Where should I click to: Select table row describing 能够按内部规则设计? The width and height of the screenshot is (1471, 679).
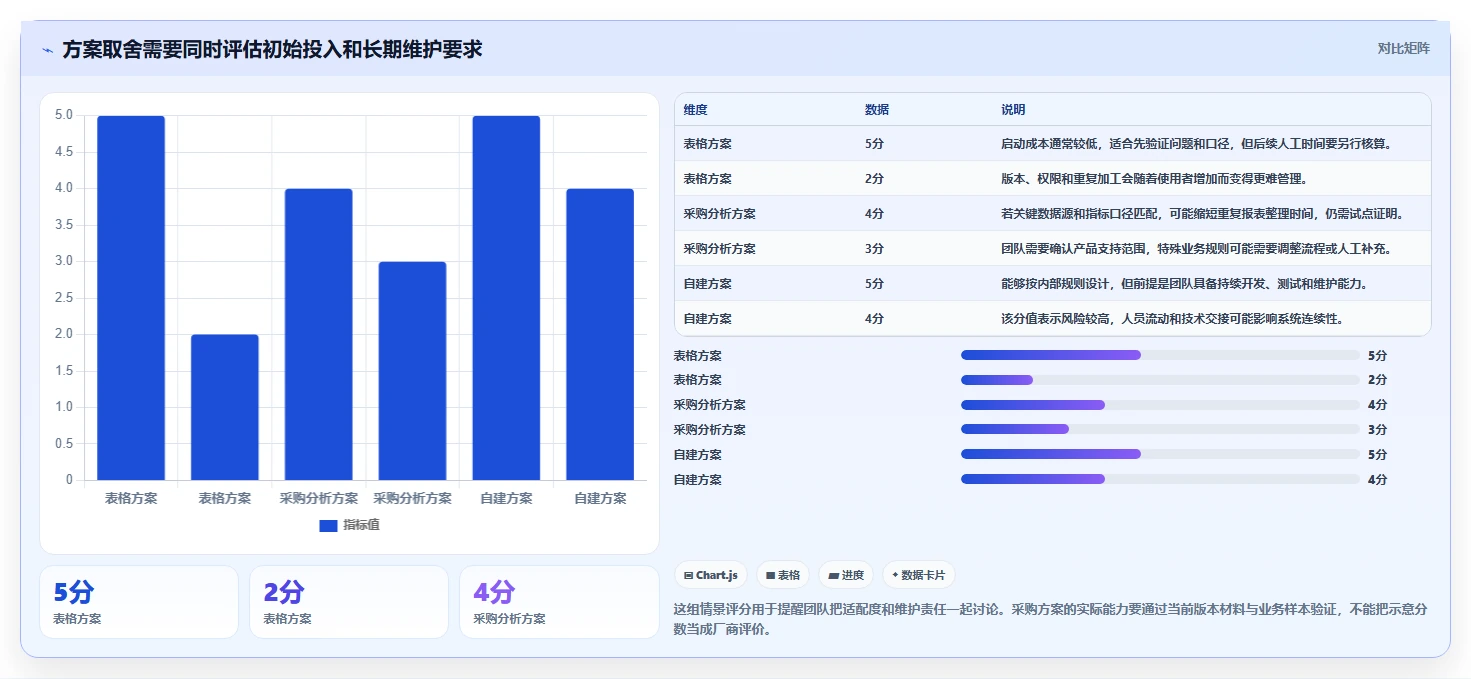click(x=1053, y=284)
